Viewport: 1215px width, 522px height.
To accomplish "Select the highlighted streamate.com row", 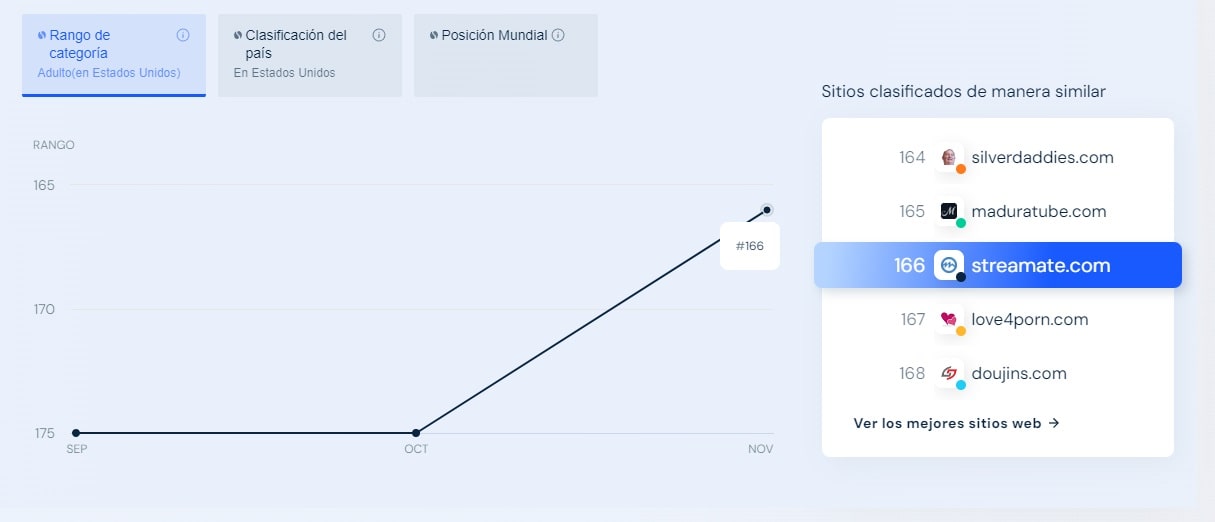I will coord(998,265).
